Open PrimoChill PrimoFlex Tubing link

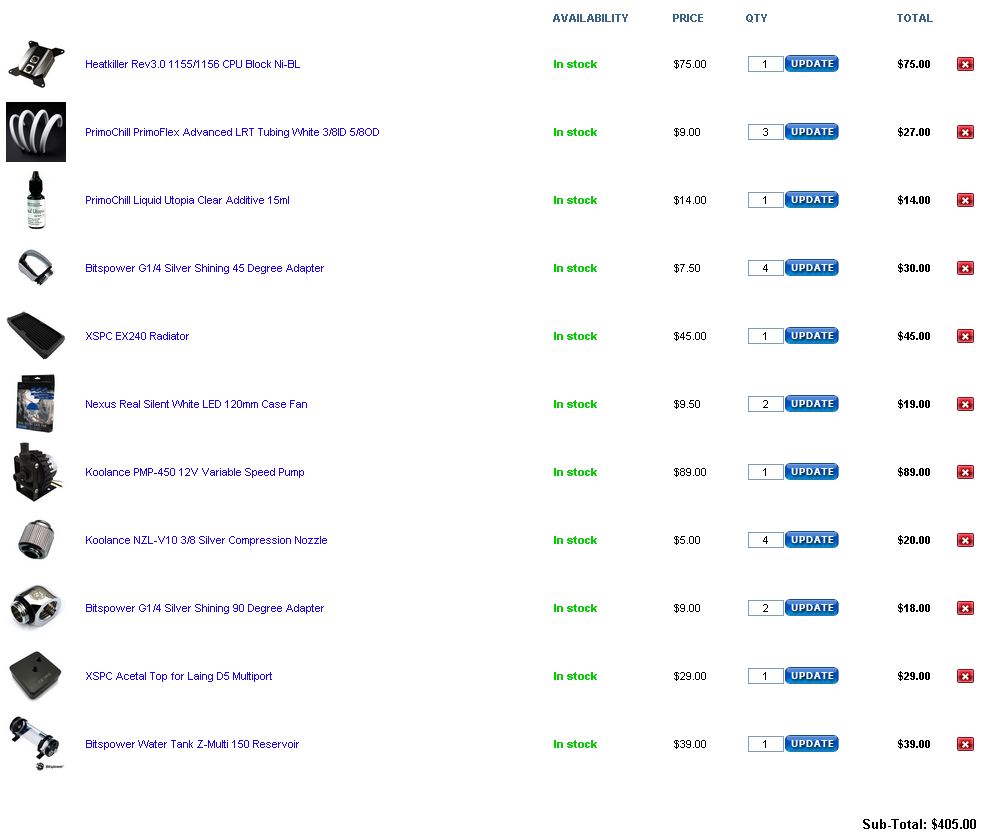[232, 132]
